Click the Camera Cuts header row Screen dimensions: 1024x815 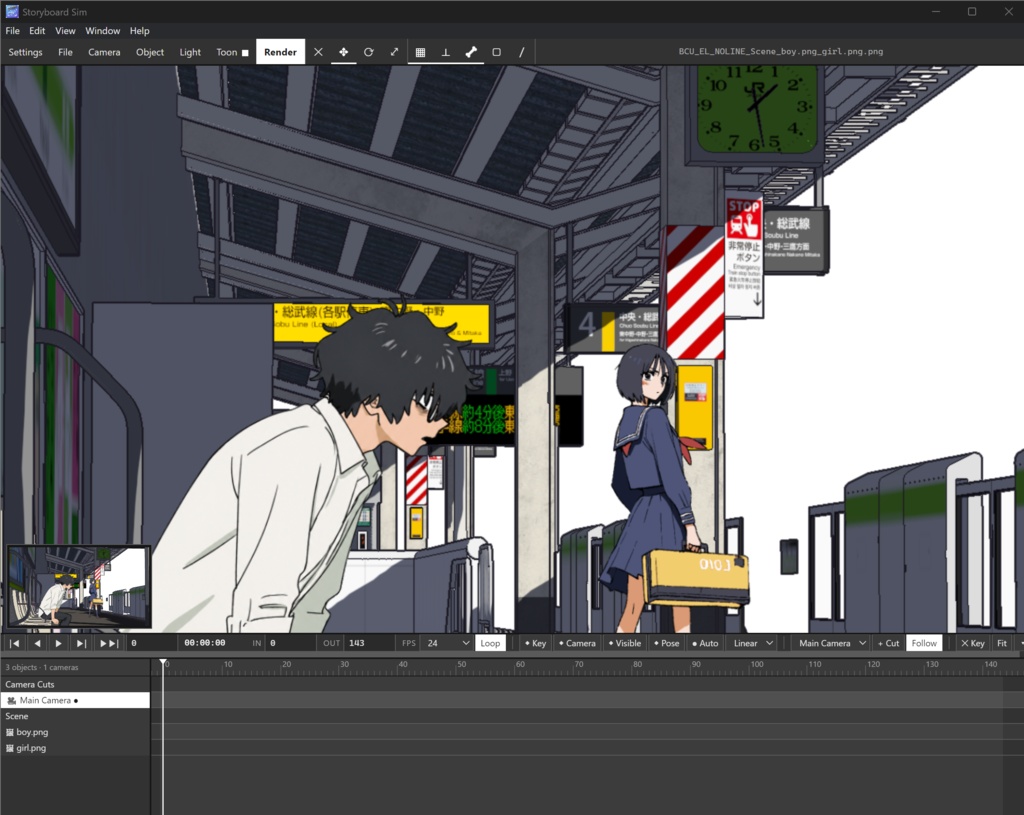75,684
